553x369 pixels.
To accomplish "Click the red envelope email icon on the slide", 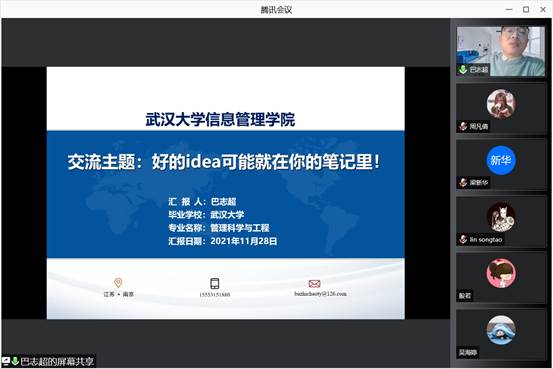I will click(x=314, y=283).
